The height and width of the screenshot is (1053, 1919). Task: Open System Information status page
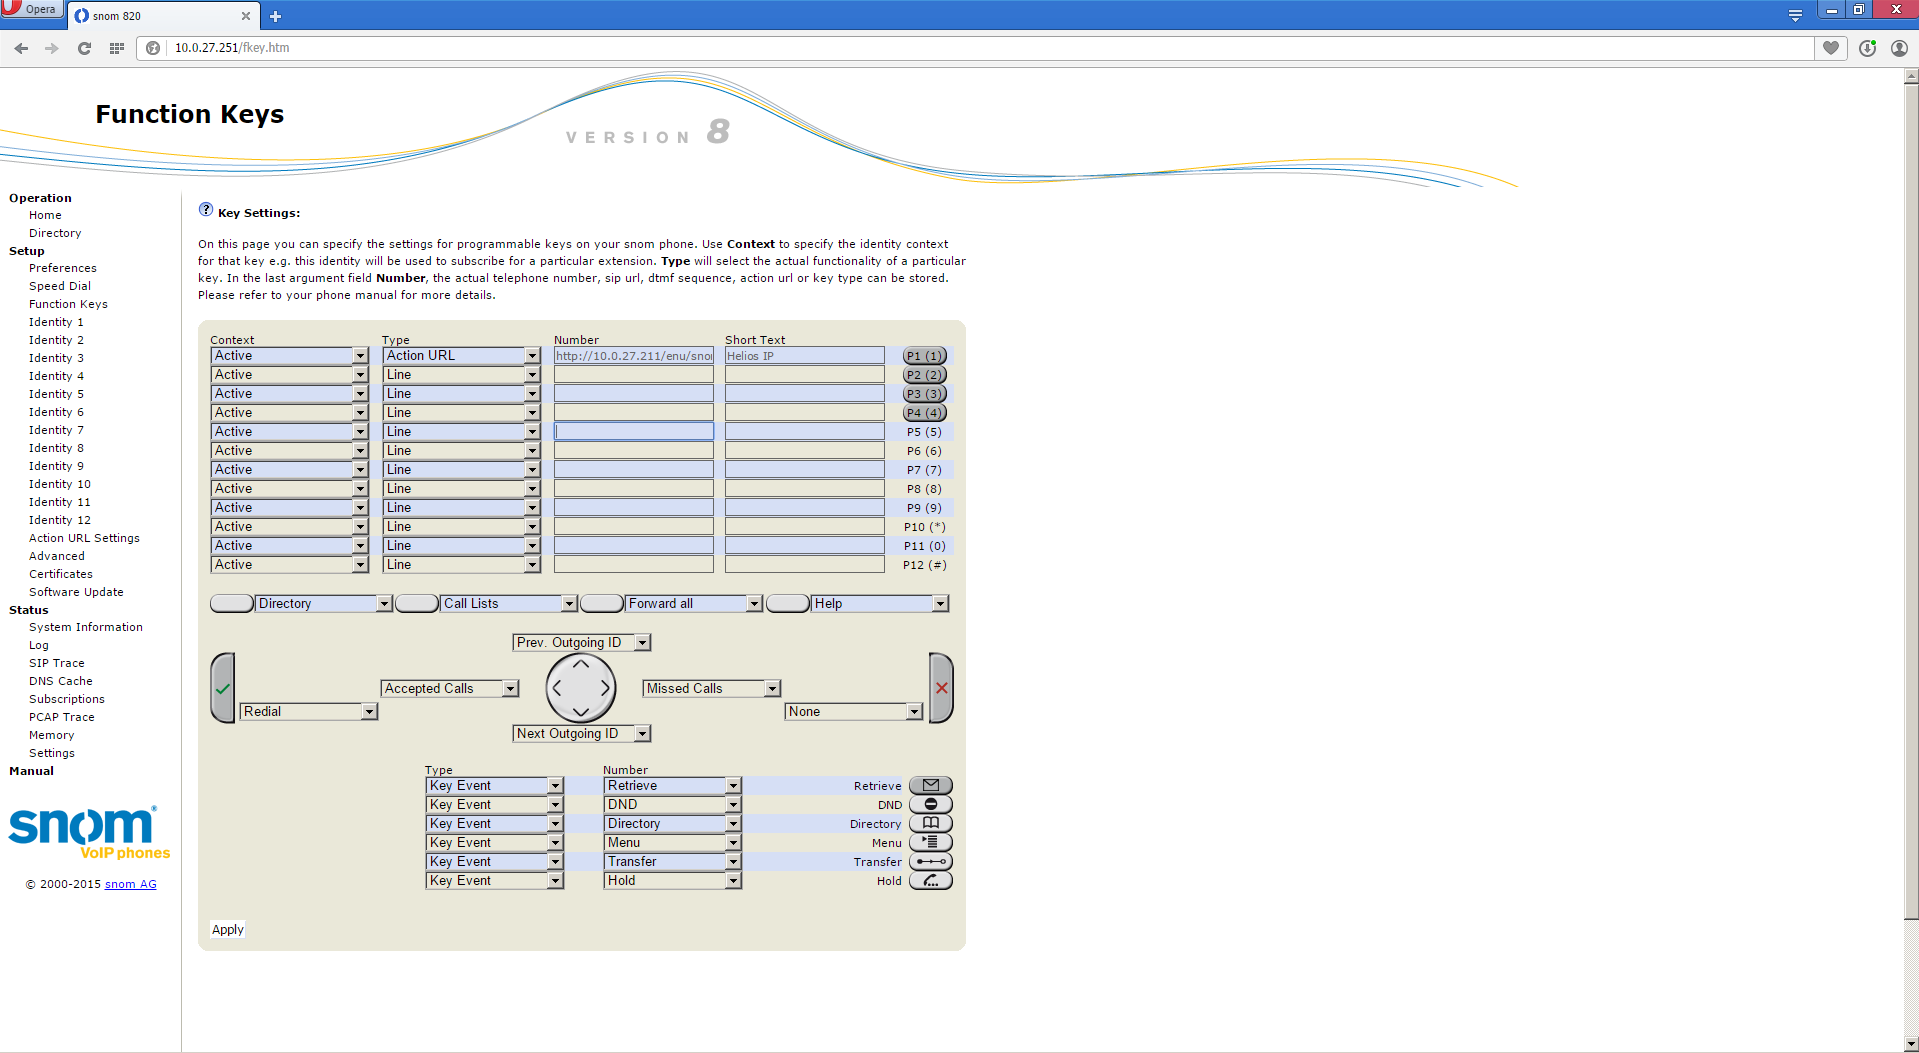tap(86, 627)
